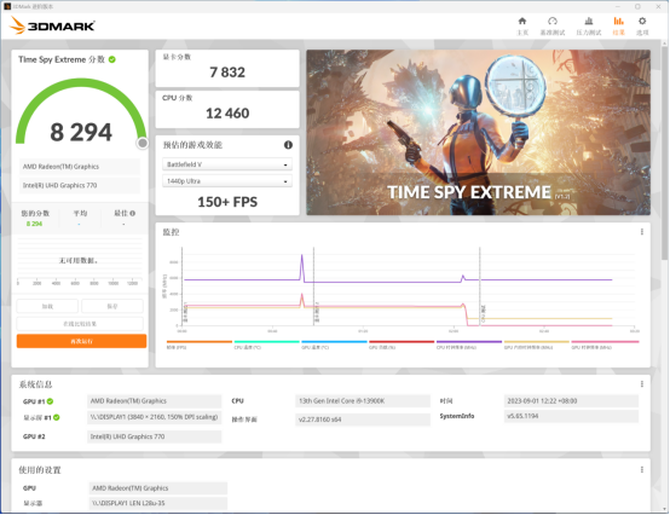
Task: Minimize the 3DMark window
Action: click(x=618, y=6)
